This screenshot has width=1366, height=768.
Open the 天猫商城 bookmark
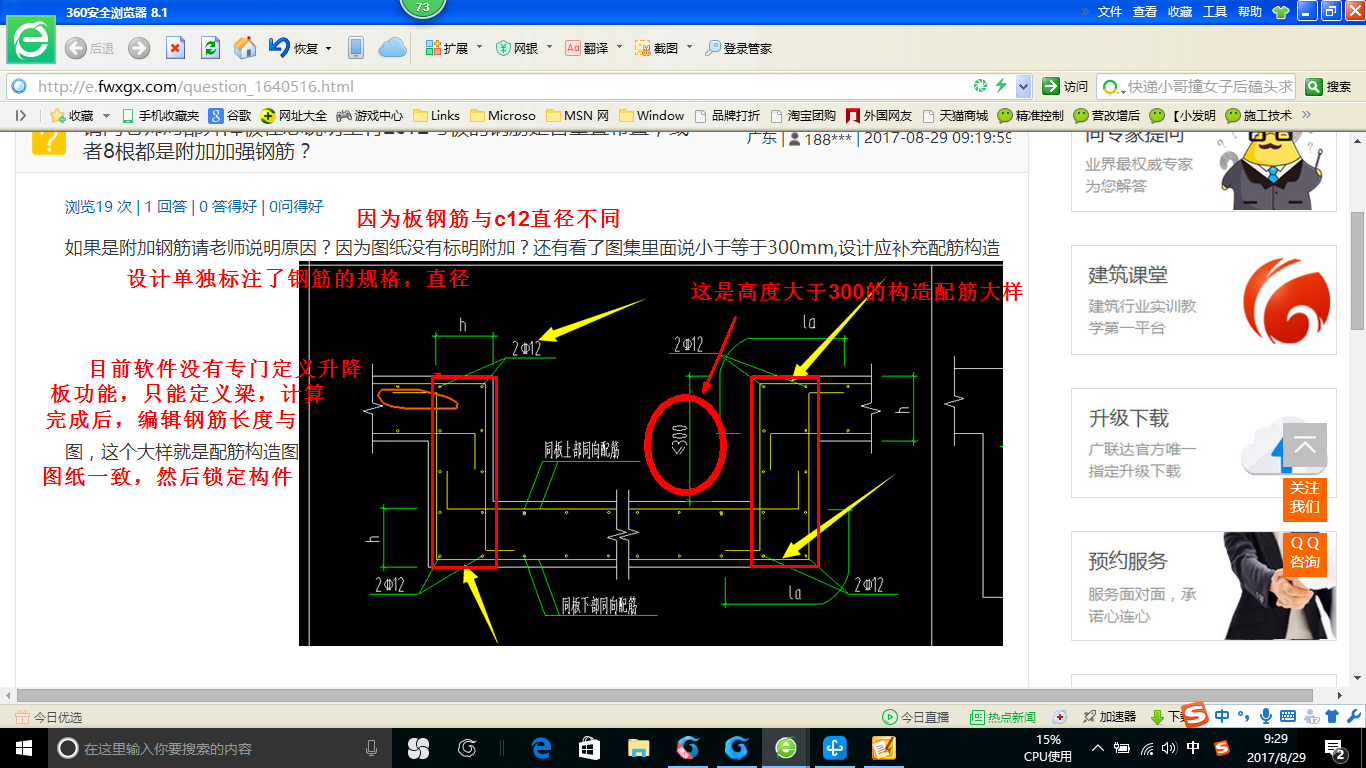click(x=955, y=115)
